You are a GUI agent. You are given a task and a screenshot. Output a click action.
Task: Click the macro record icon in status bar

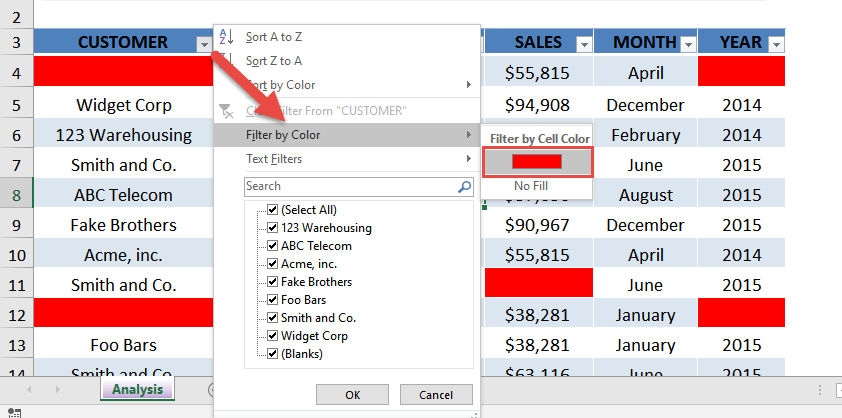15,413
